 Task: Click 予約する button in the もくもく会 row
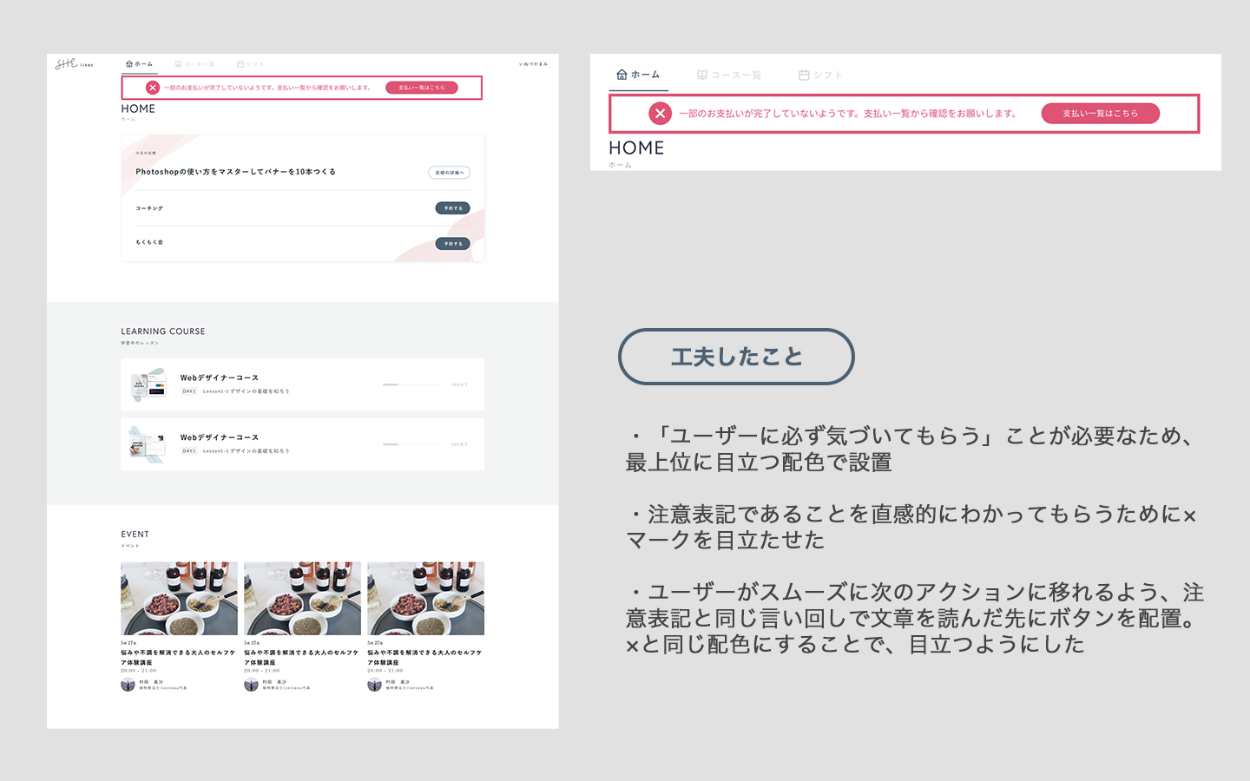tap(452, 243)
